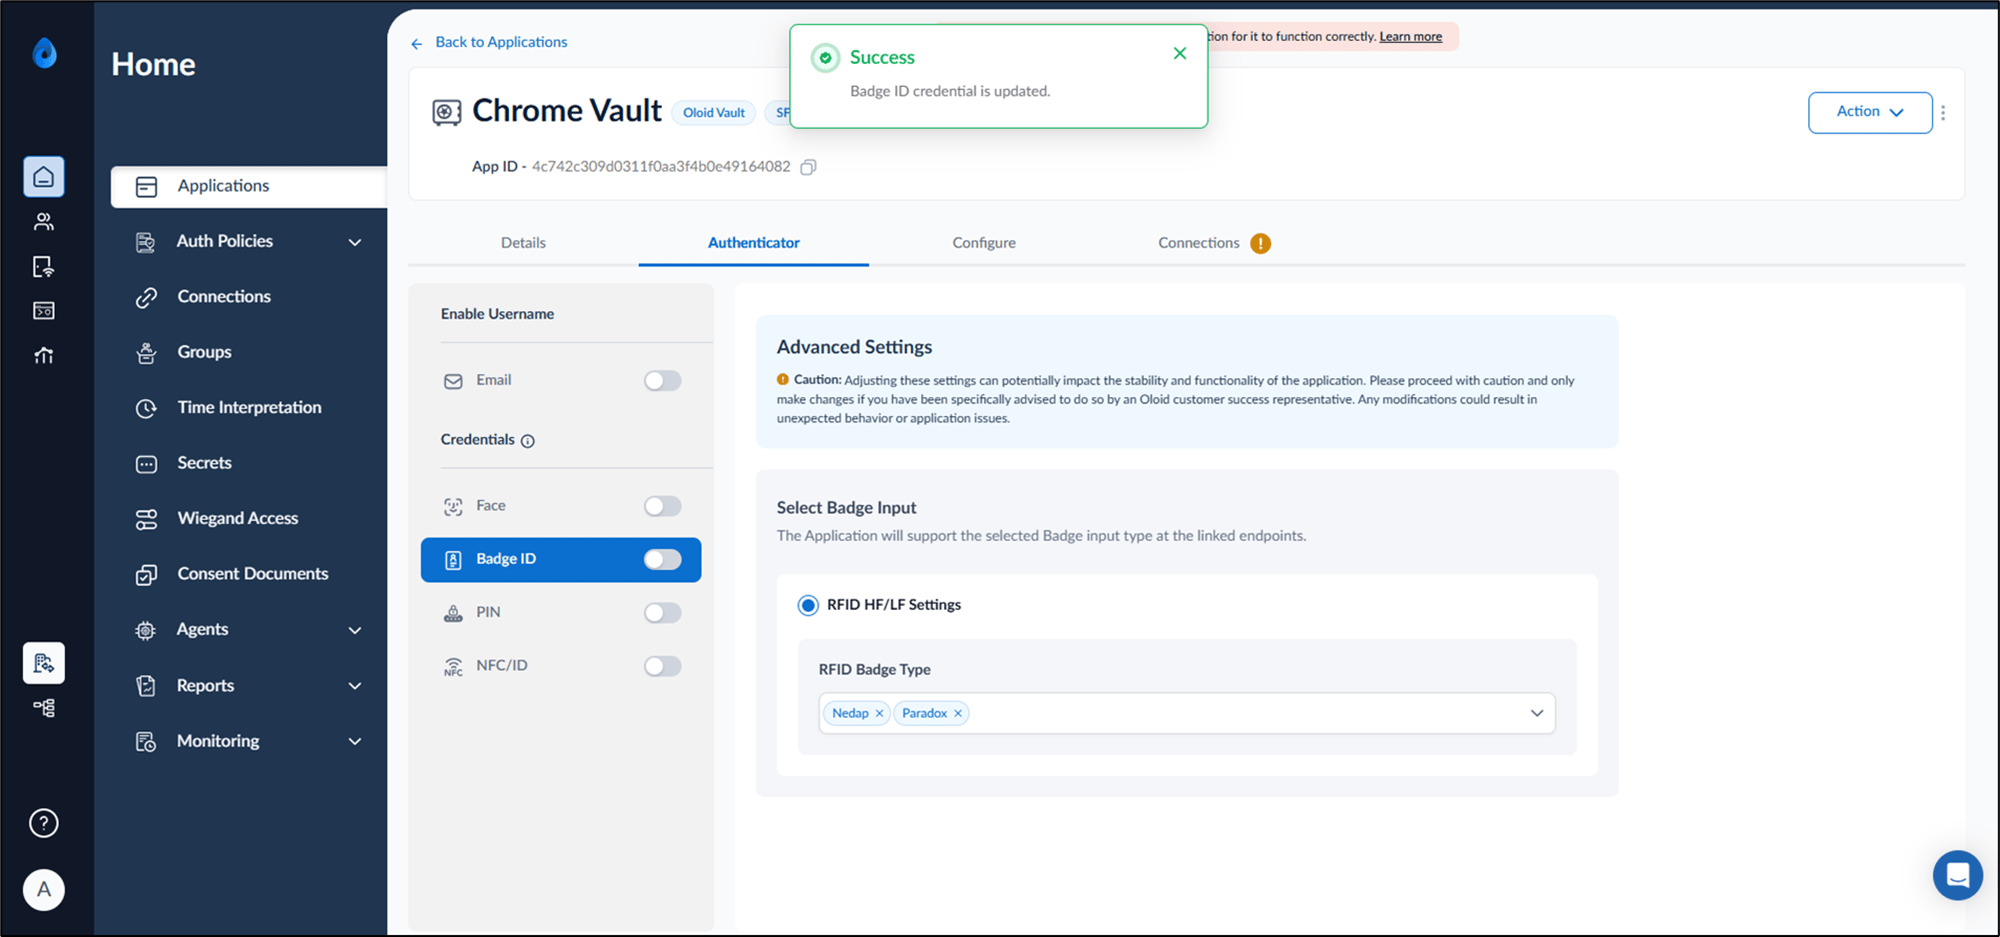The image size is (2000, 937).
Task: Open the RFID Badge Type dropdown arrow
Action: [1537, 713]
